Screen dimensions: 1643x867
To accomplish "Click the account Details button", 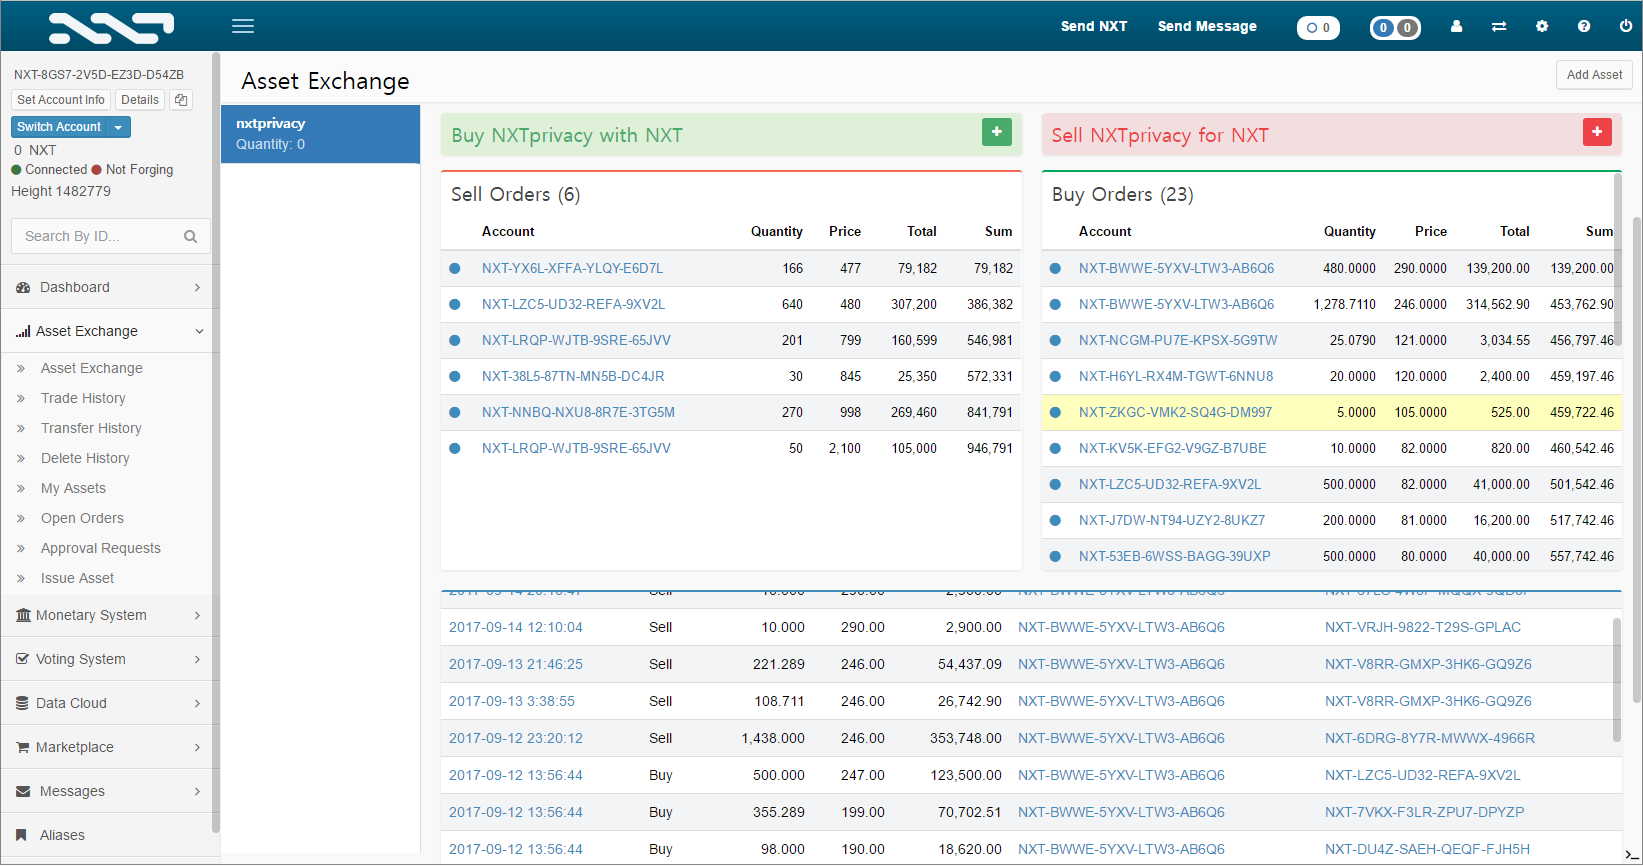I will 140,100.
